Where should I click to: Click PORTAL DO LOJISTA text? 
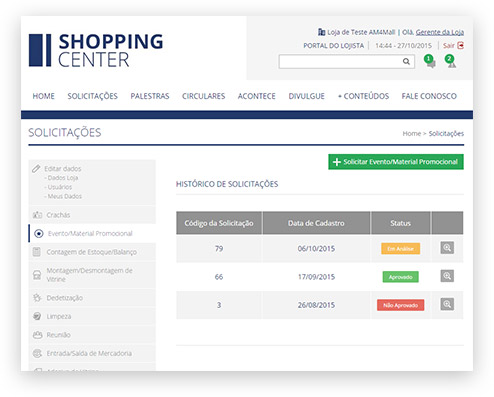pyautogui.click(x=333, y=46)
